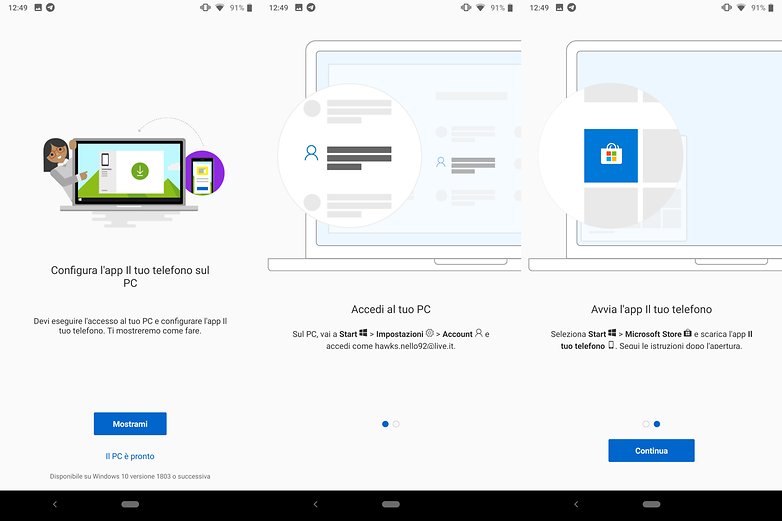Tap the green download icon on laptop illustration
The width and height of the screenshot is (782, 521).
[140, 171]
